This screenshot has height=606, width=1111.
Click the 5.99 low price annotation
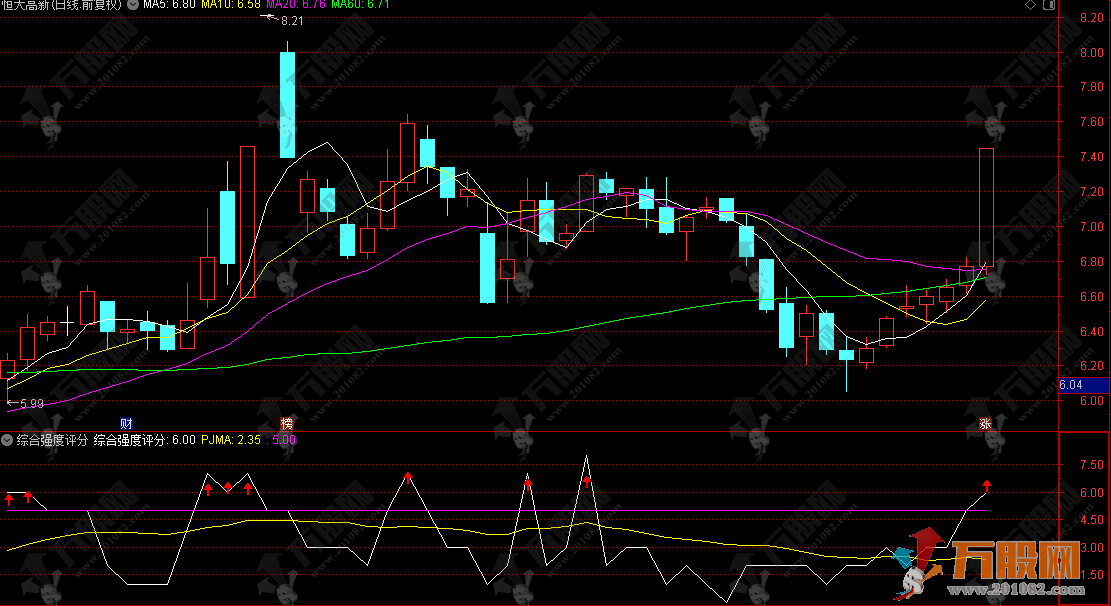31,403
